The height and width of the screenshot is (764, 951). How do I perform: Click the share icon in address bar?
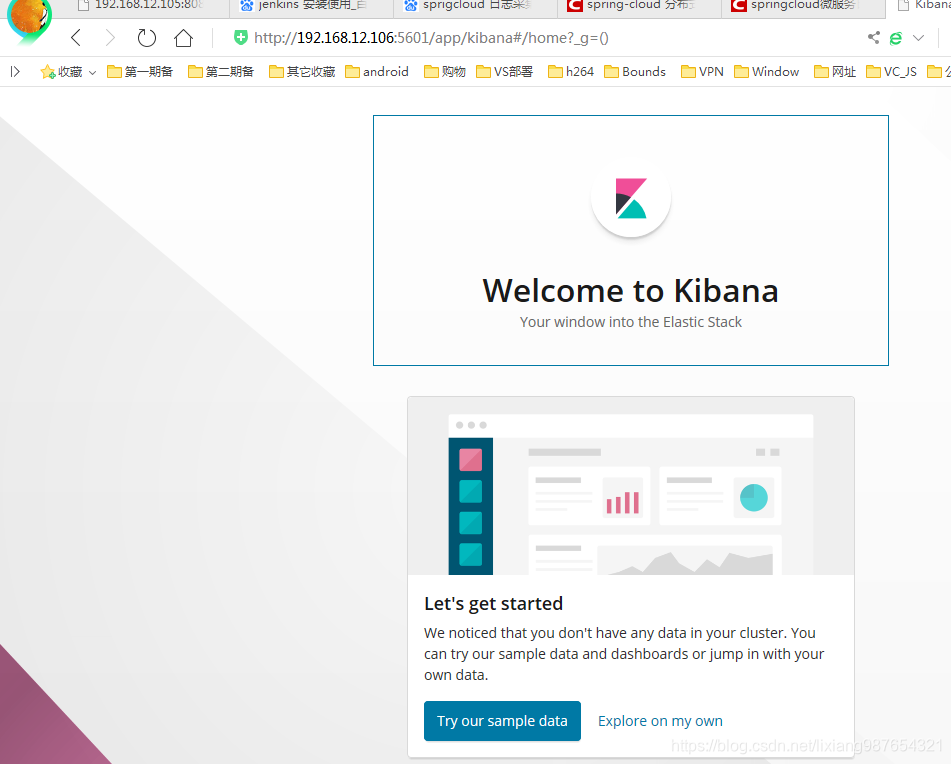(x=873, y=38)
